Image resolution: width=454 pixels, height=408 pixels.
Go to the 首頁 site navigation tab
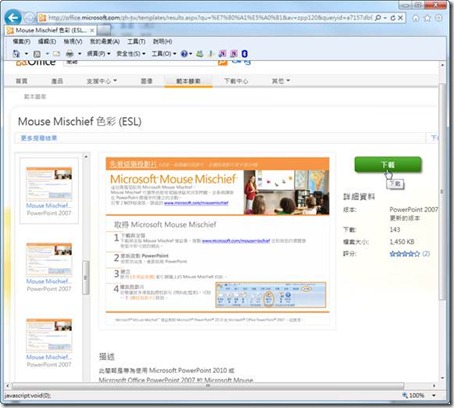point(22,81)
